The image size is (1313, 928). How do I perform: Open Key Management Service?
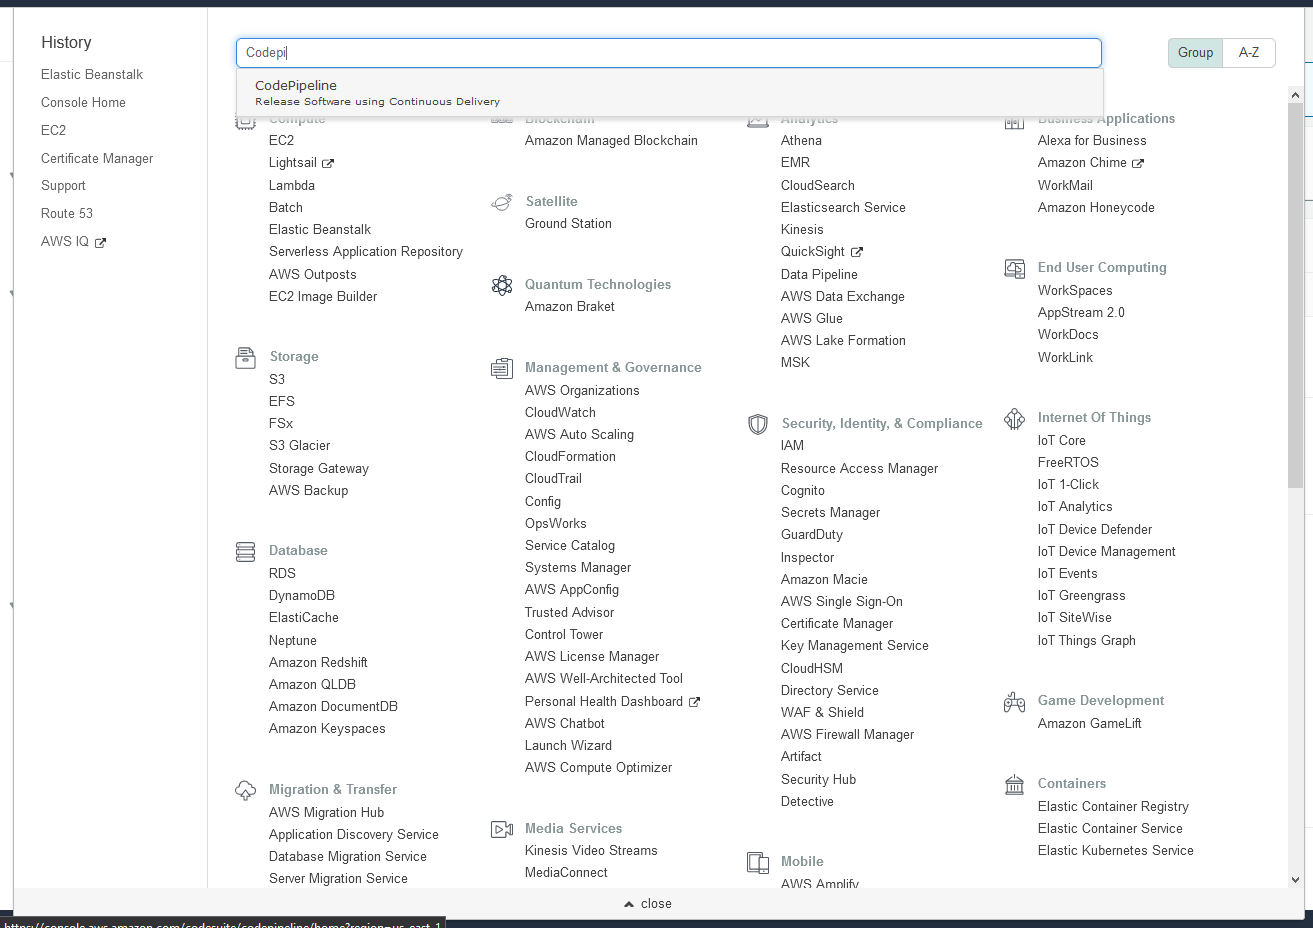(x=855, y=646)
